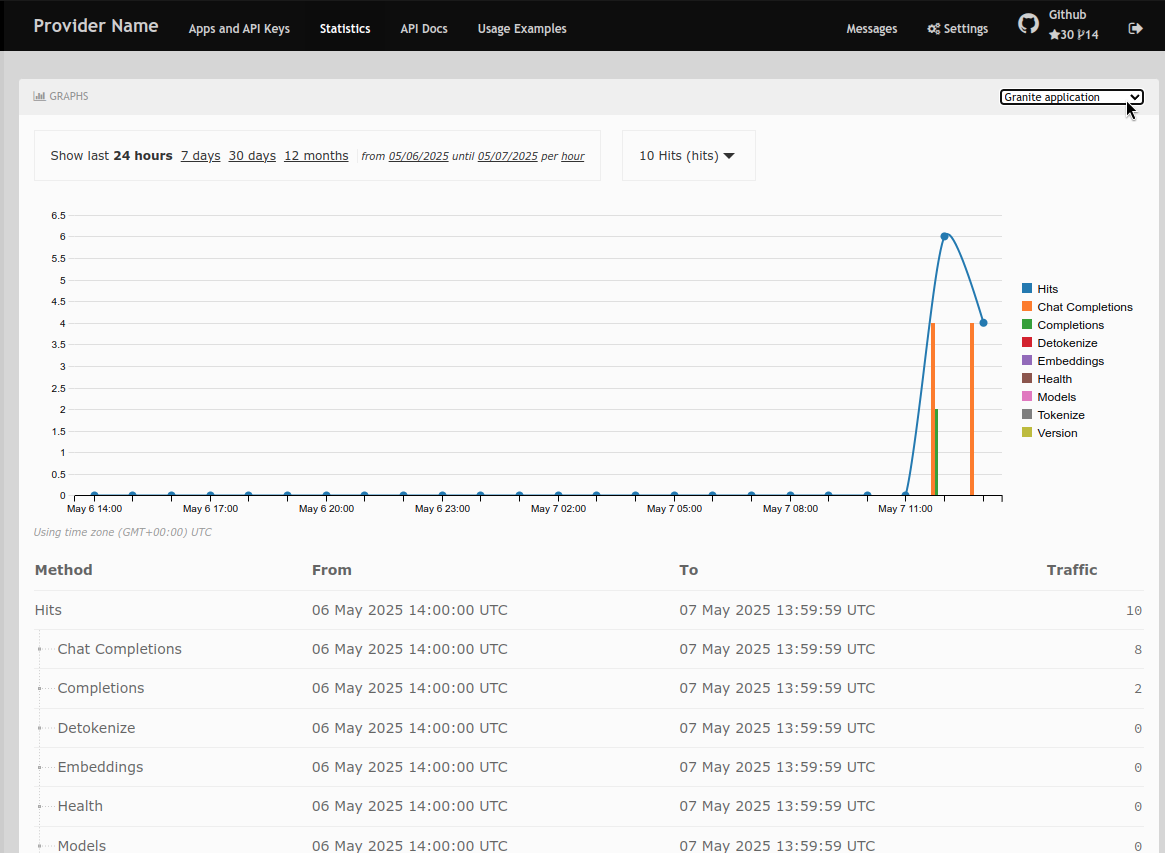Toggle Detokenize series in legend
The image size is (1165, 853).
(x=1059, y=343)
